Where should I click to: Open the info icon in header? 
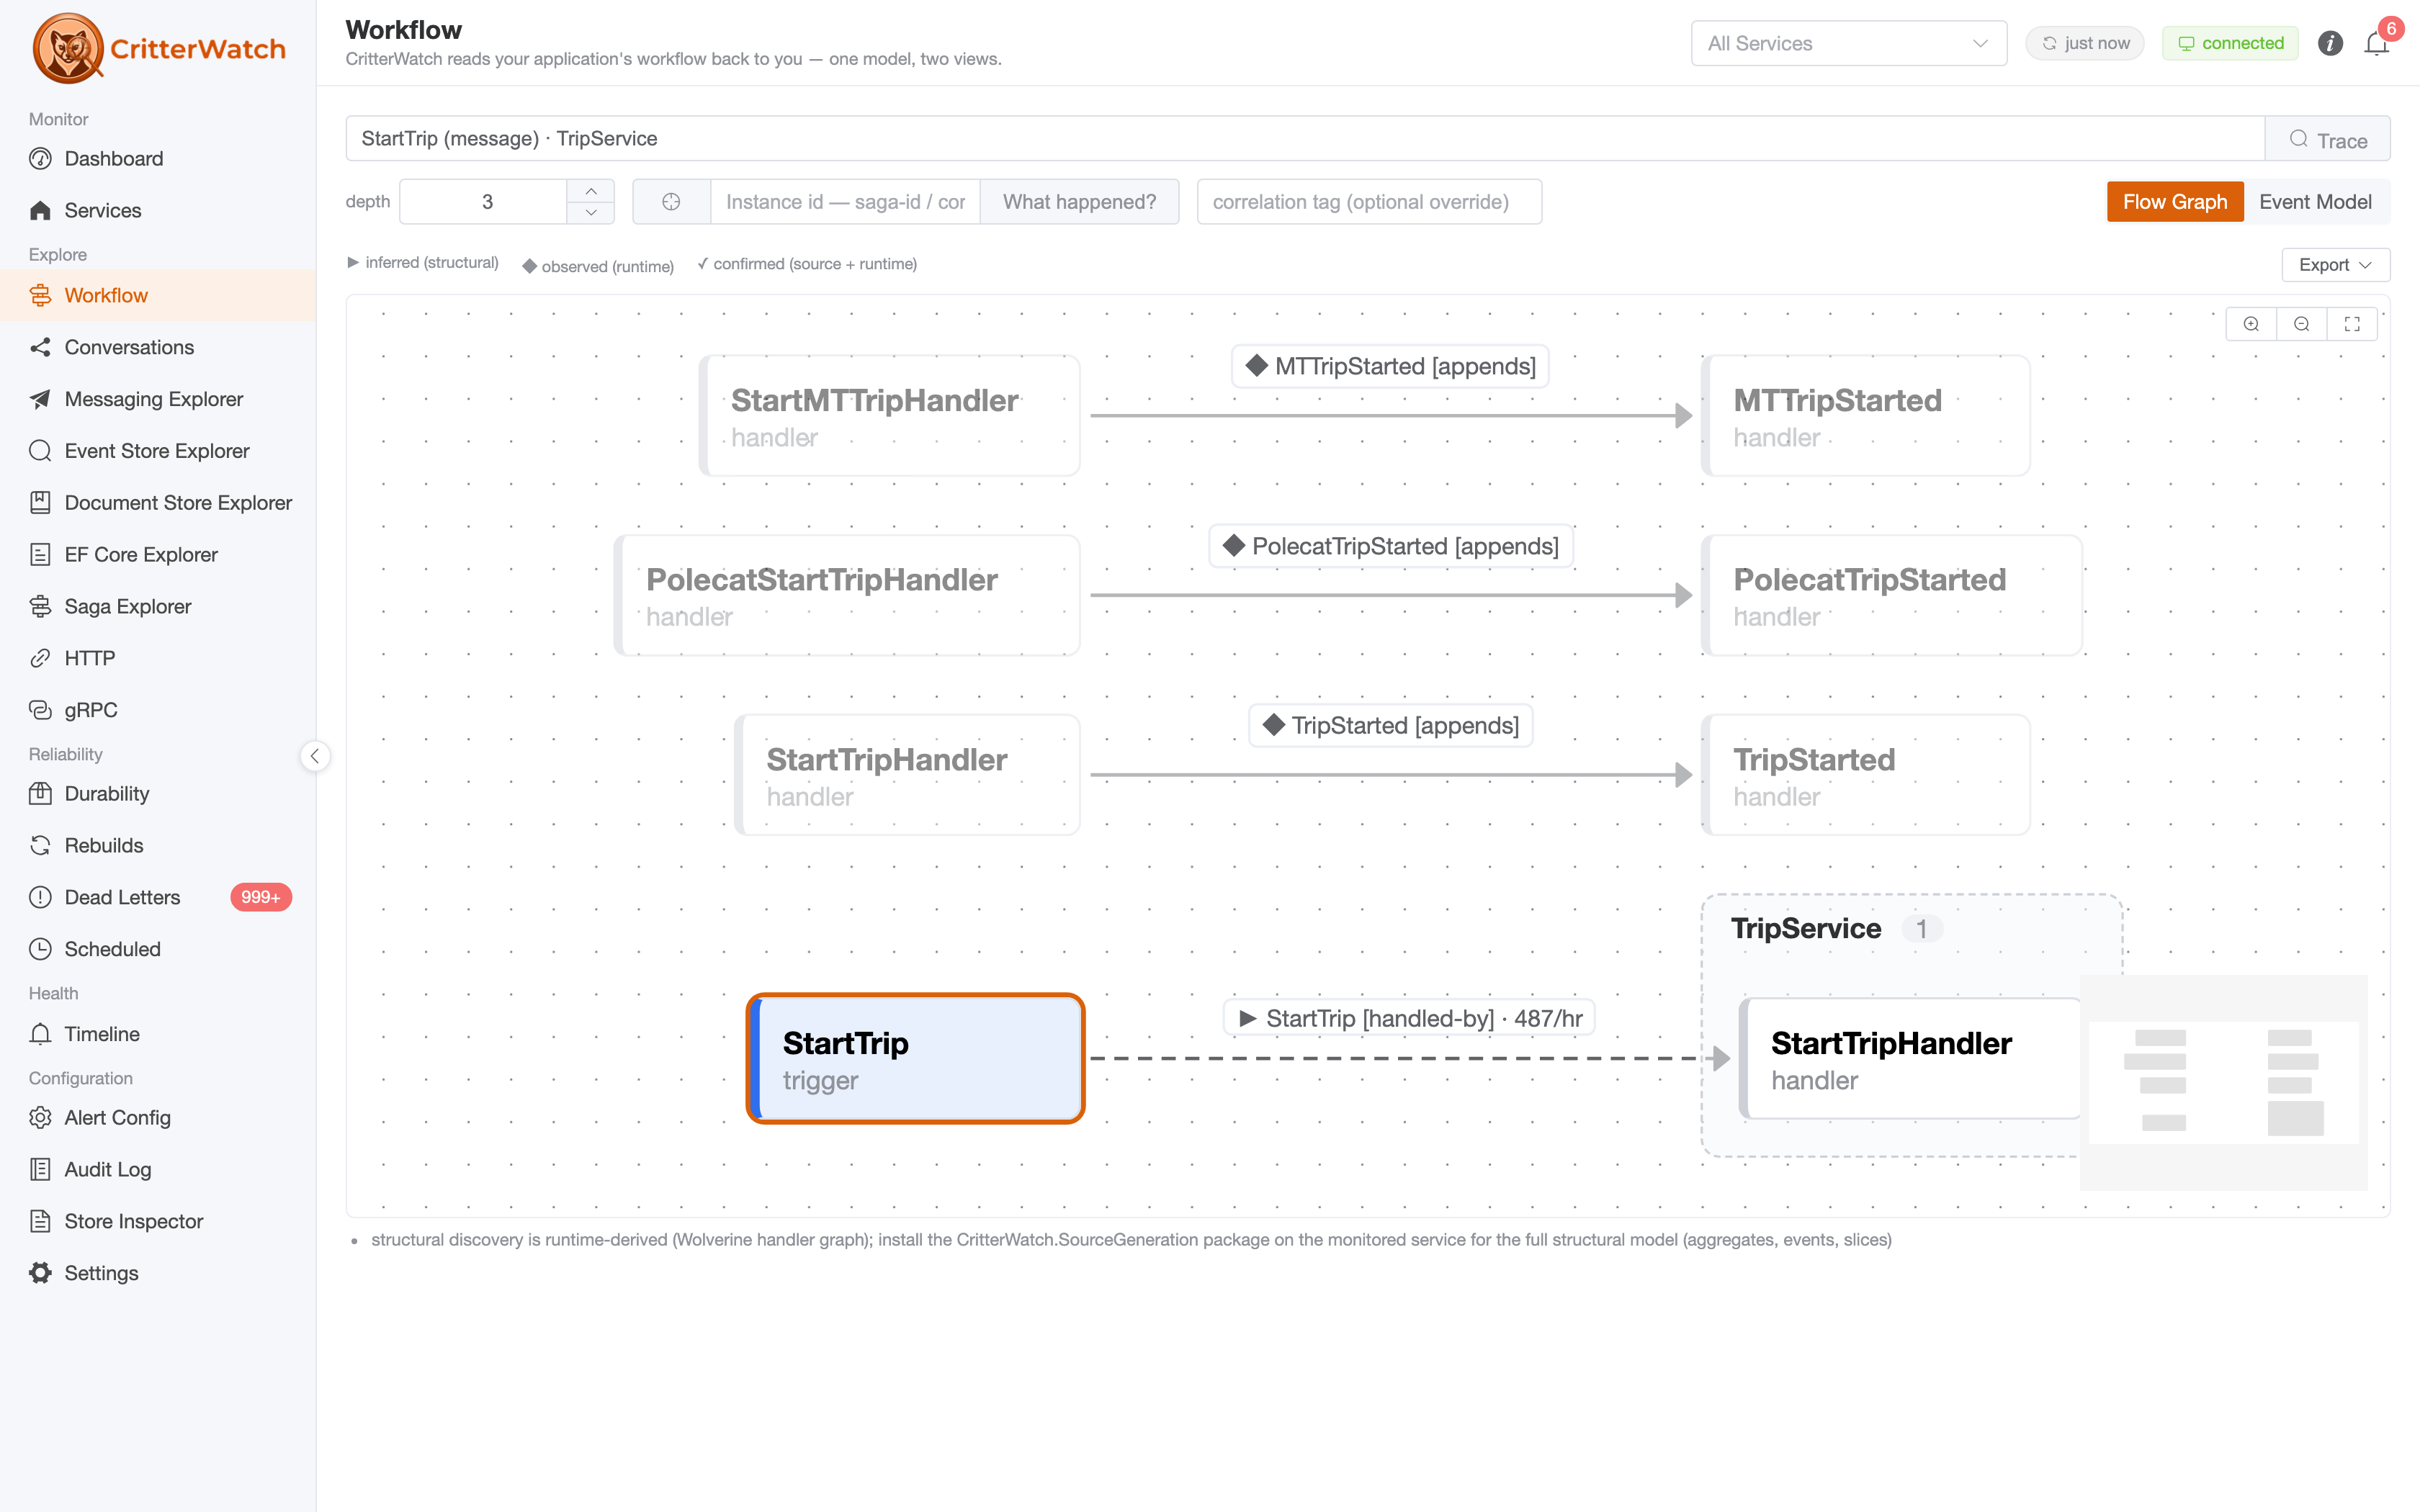(2330, 43)
